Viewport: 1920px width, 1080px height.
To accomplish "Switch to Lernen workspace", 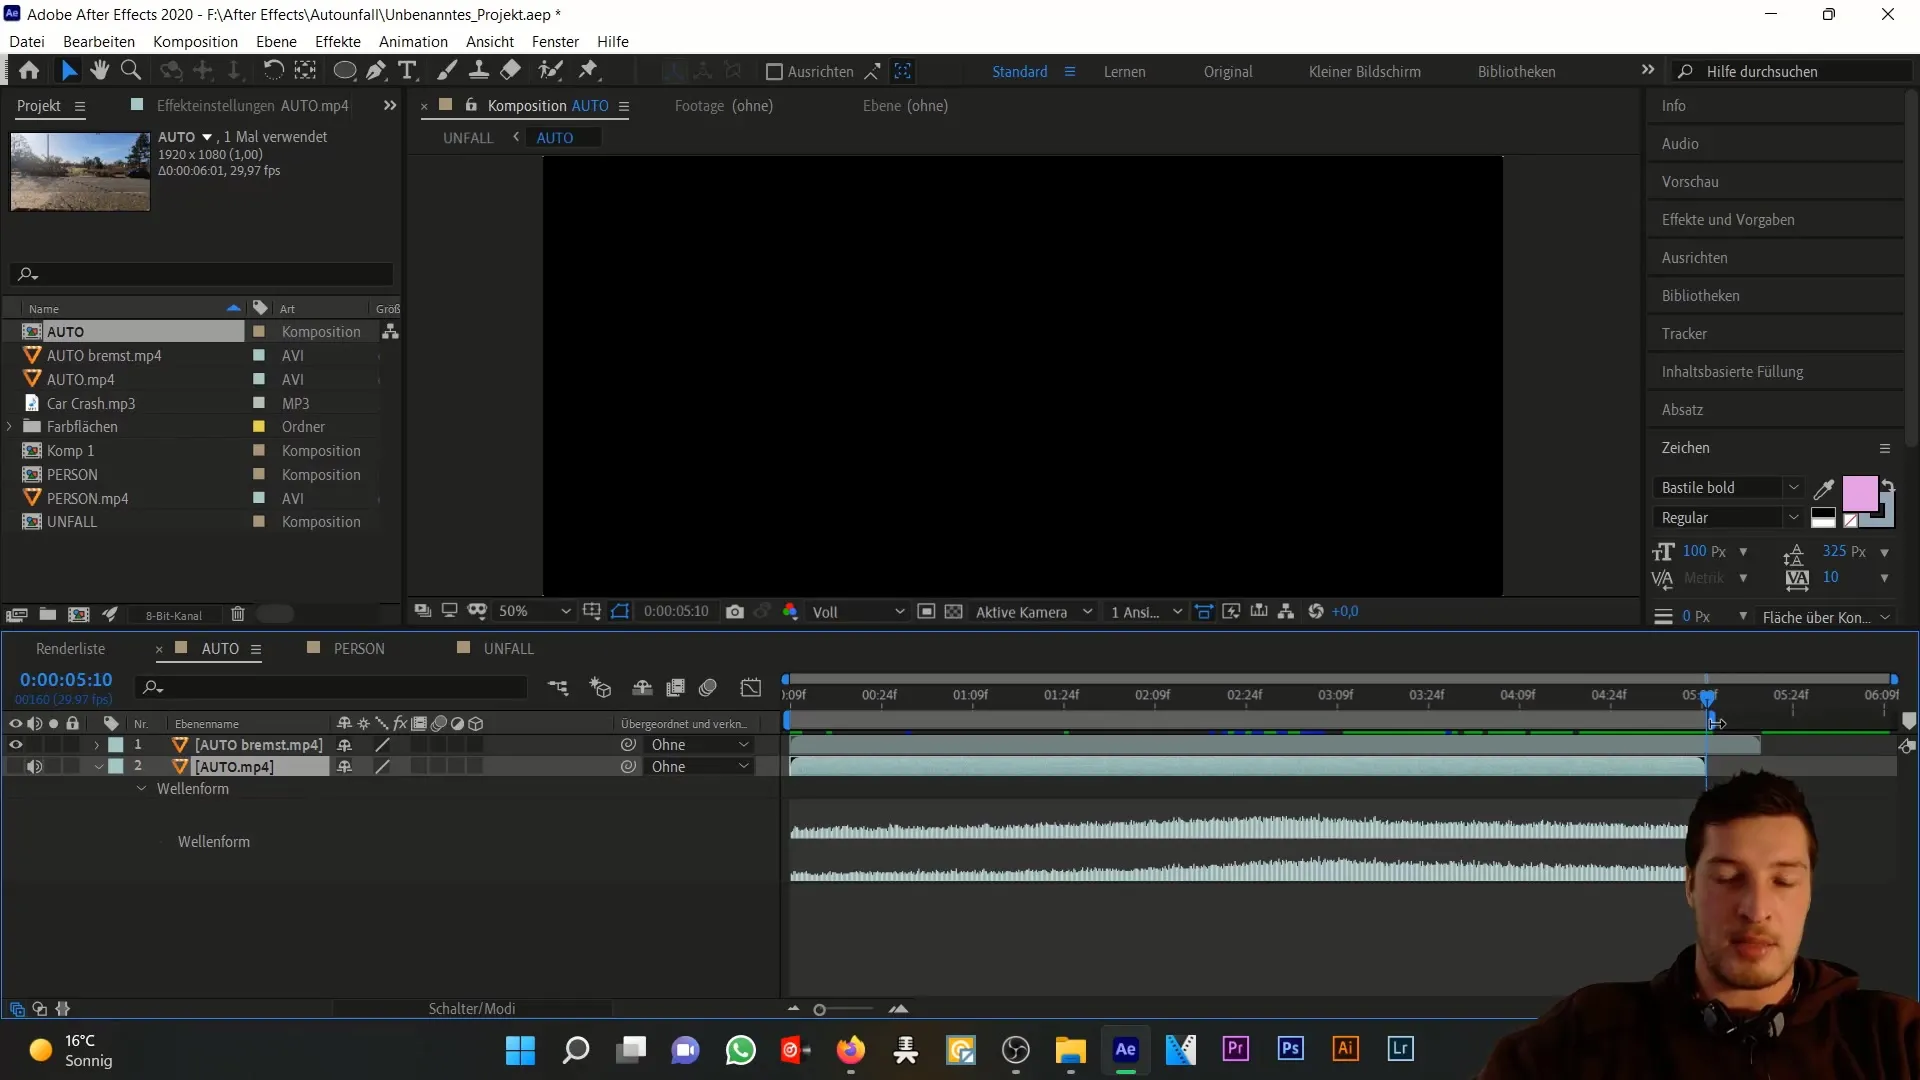I will [x=1125, y=72].
